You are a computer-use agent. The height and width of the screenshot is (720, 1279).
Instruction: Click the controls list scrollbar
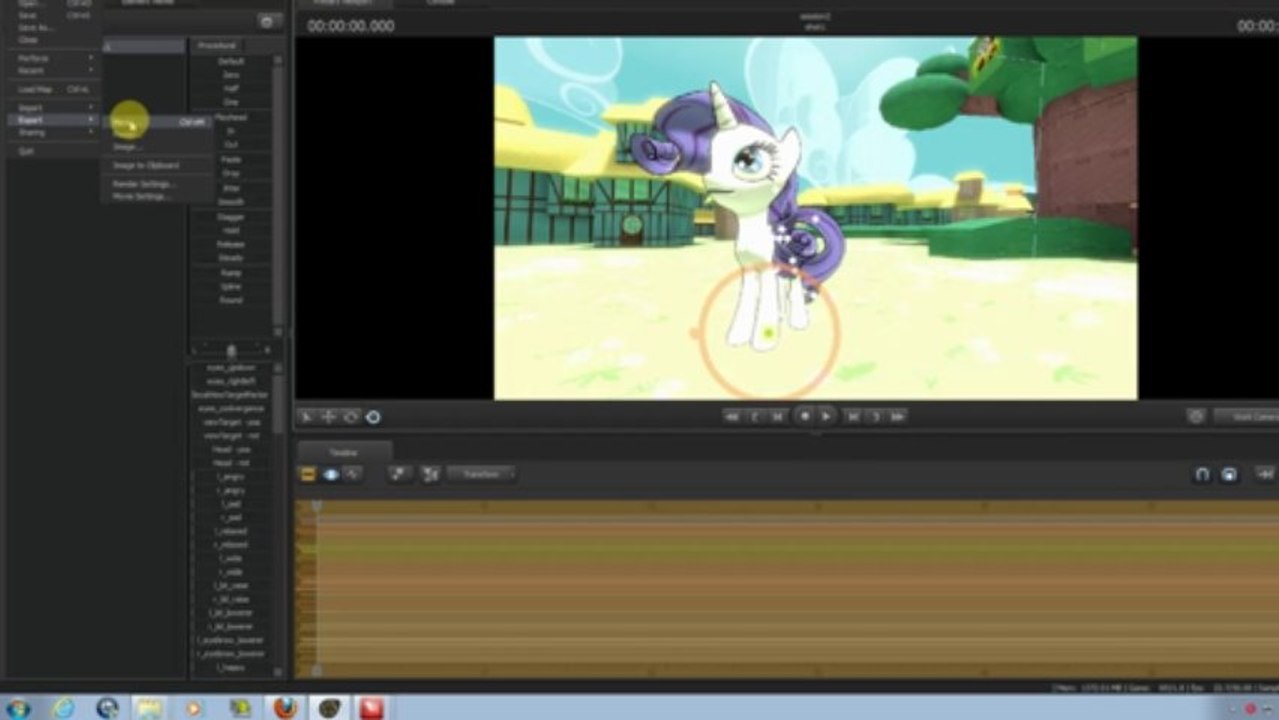tap(278, 520)
